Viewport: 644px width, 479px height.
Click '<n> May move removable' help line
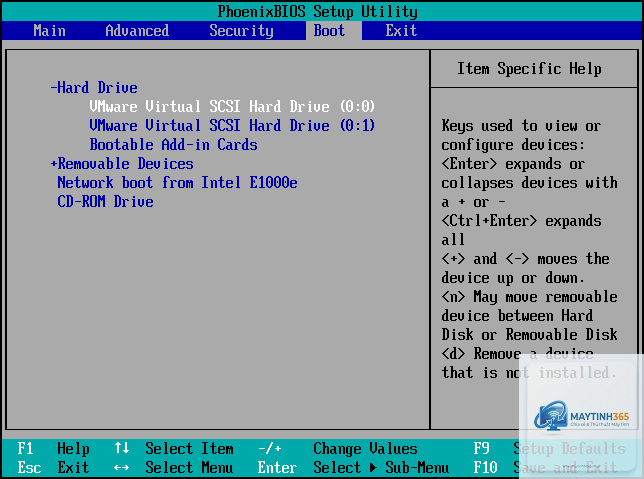pos(529,297)
